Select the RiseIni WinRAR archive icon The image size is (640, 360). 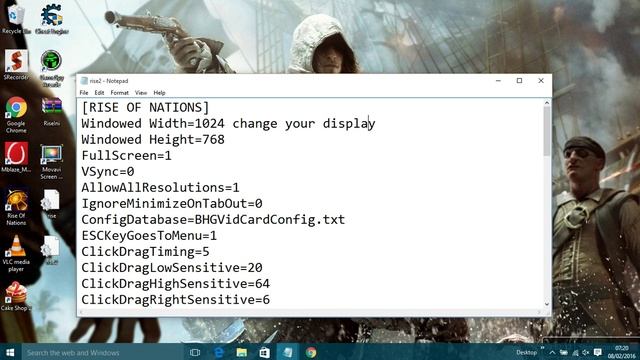point(51,111)
